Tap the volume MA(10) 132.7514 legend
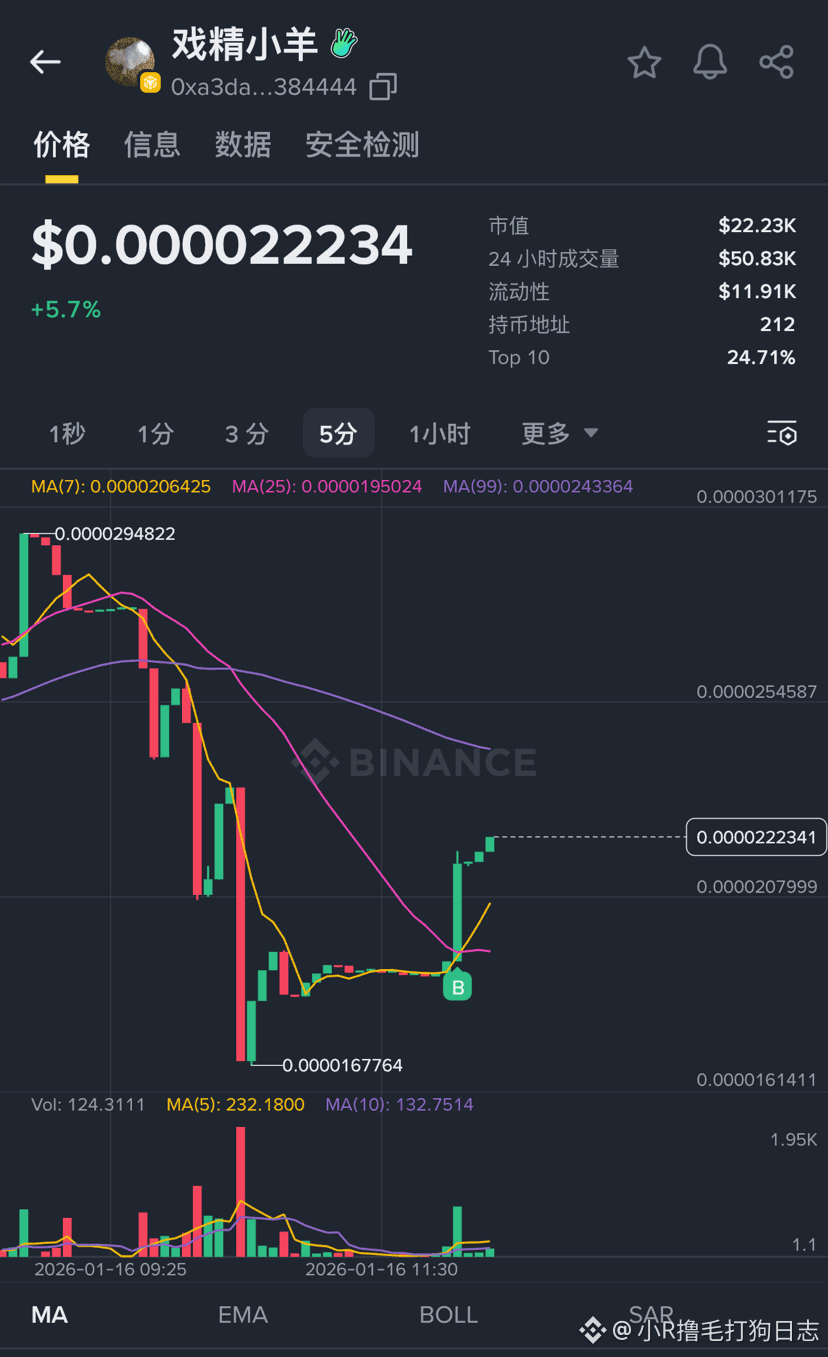This screenshot has width=828, height=1357. click(x=399, y=1105)
